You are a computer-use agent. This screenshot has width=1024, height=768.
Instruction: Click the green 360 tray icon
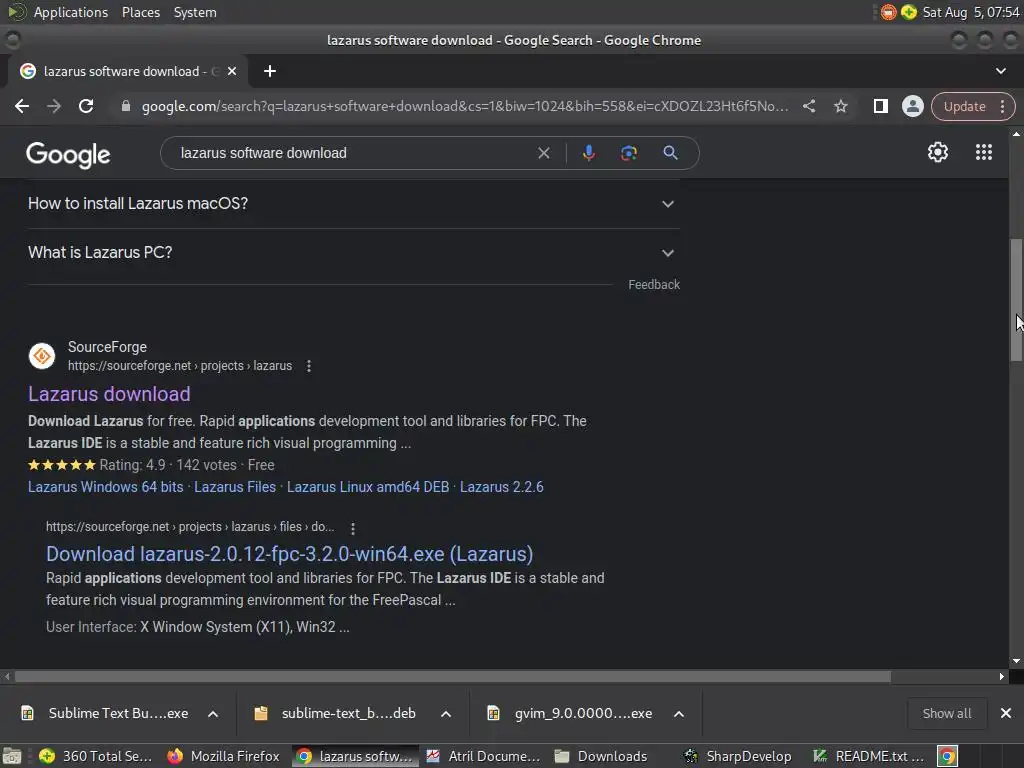908,12
